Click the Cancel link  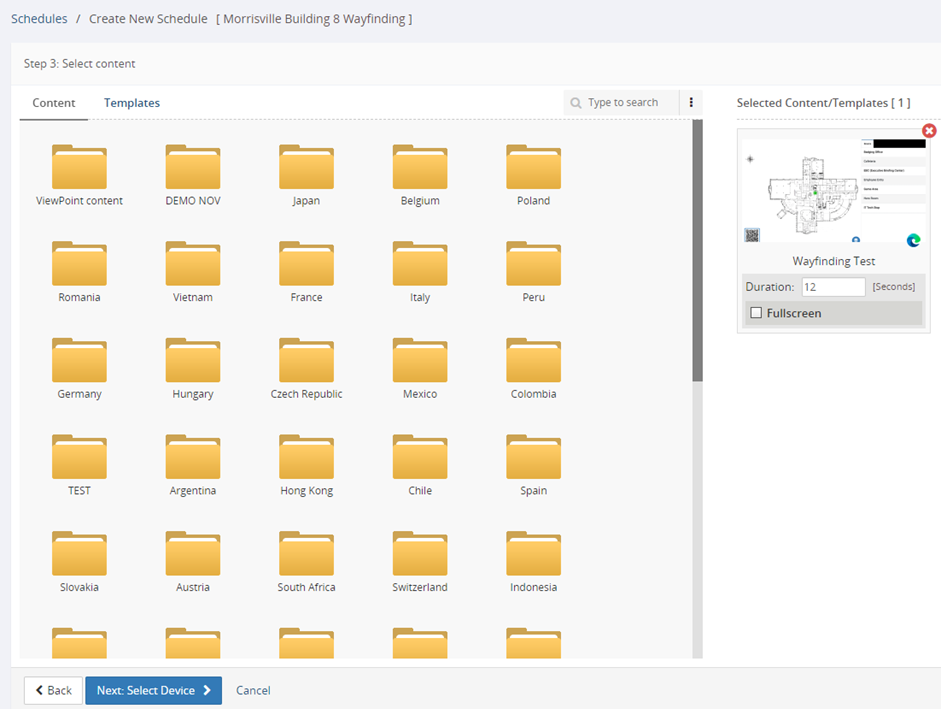pyautogui.click(x=253, y=690)
